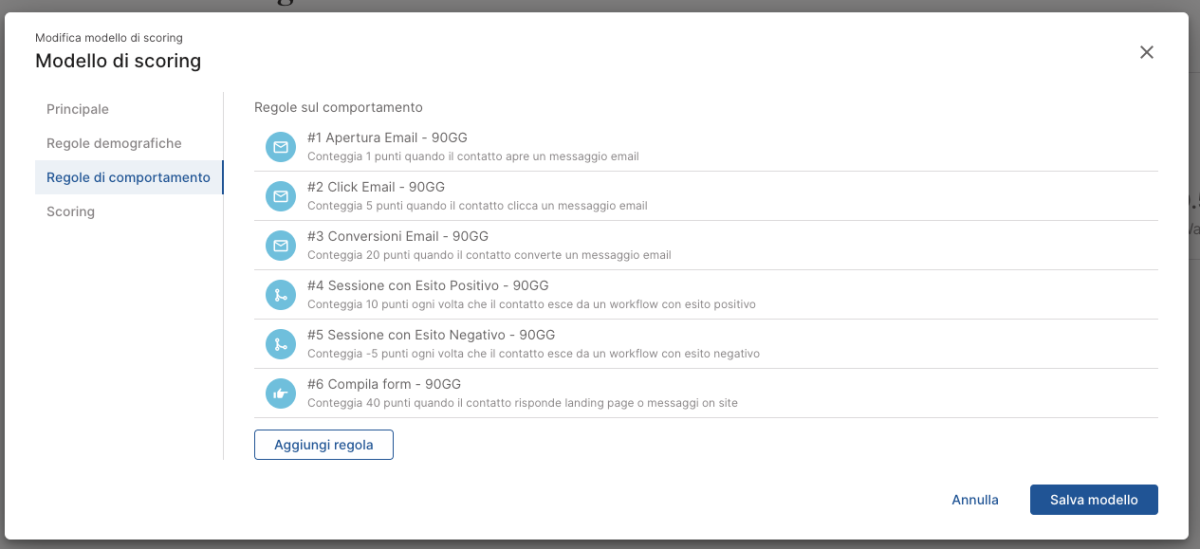Click workflow icon for Sessione con Esito Positivo
This screenshot has height=549, width=1200.
click(x=281, y=295)
